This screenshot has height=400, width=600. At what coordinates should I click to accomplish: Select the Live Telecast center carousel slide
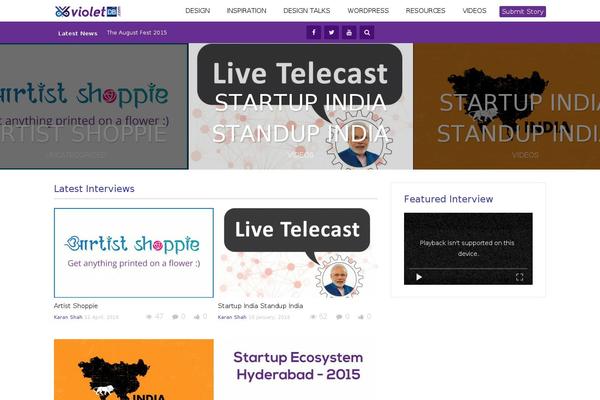[x=301, y=106]
